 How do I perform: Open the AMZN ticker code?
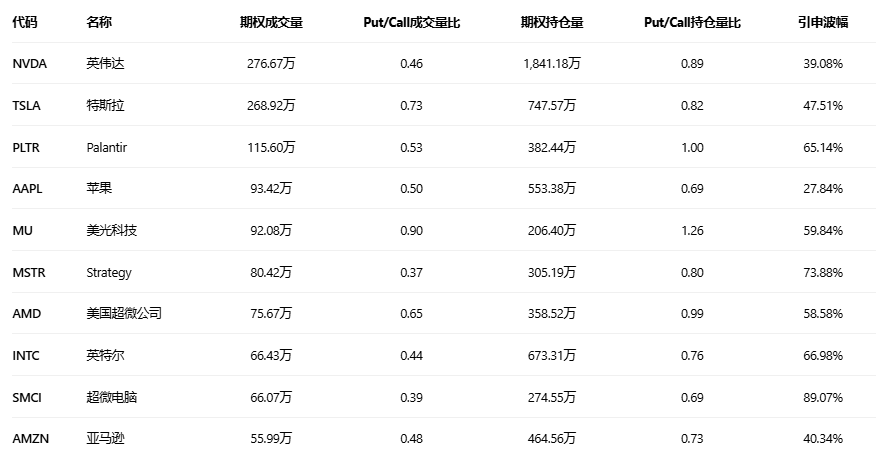(30, 439)
